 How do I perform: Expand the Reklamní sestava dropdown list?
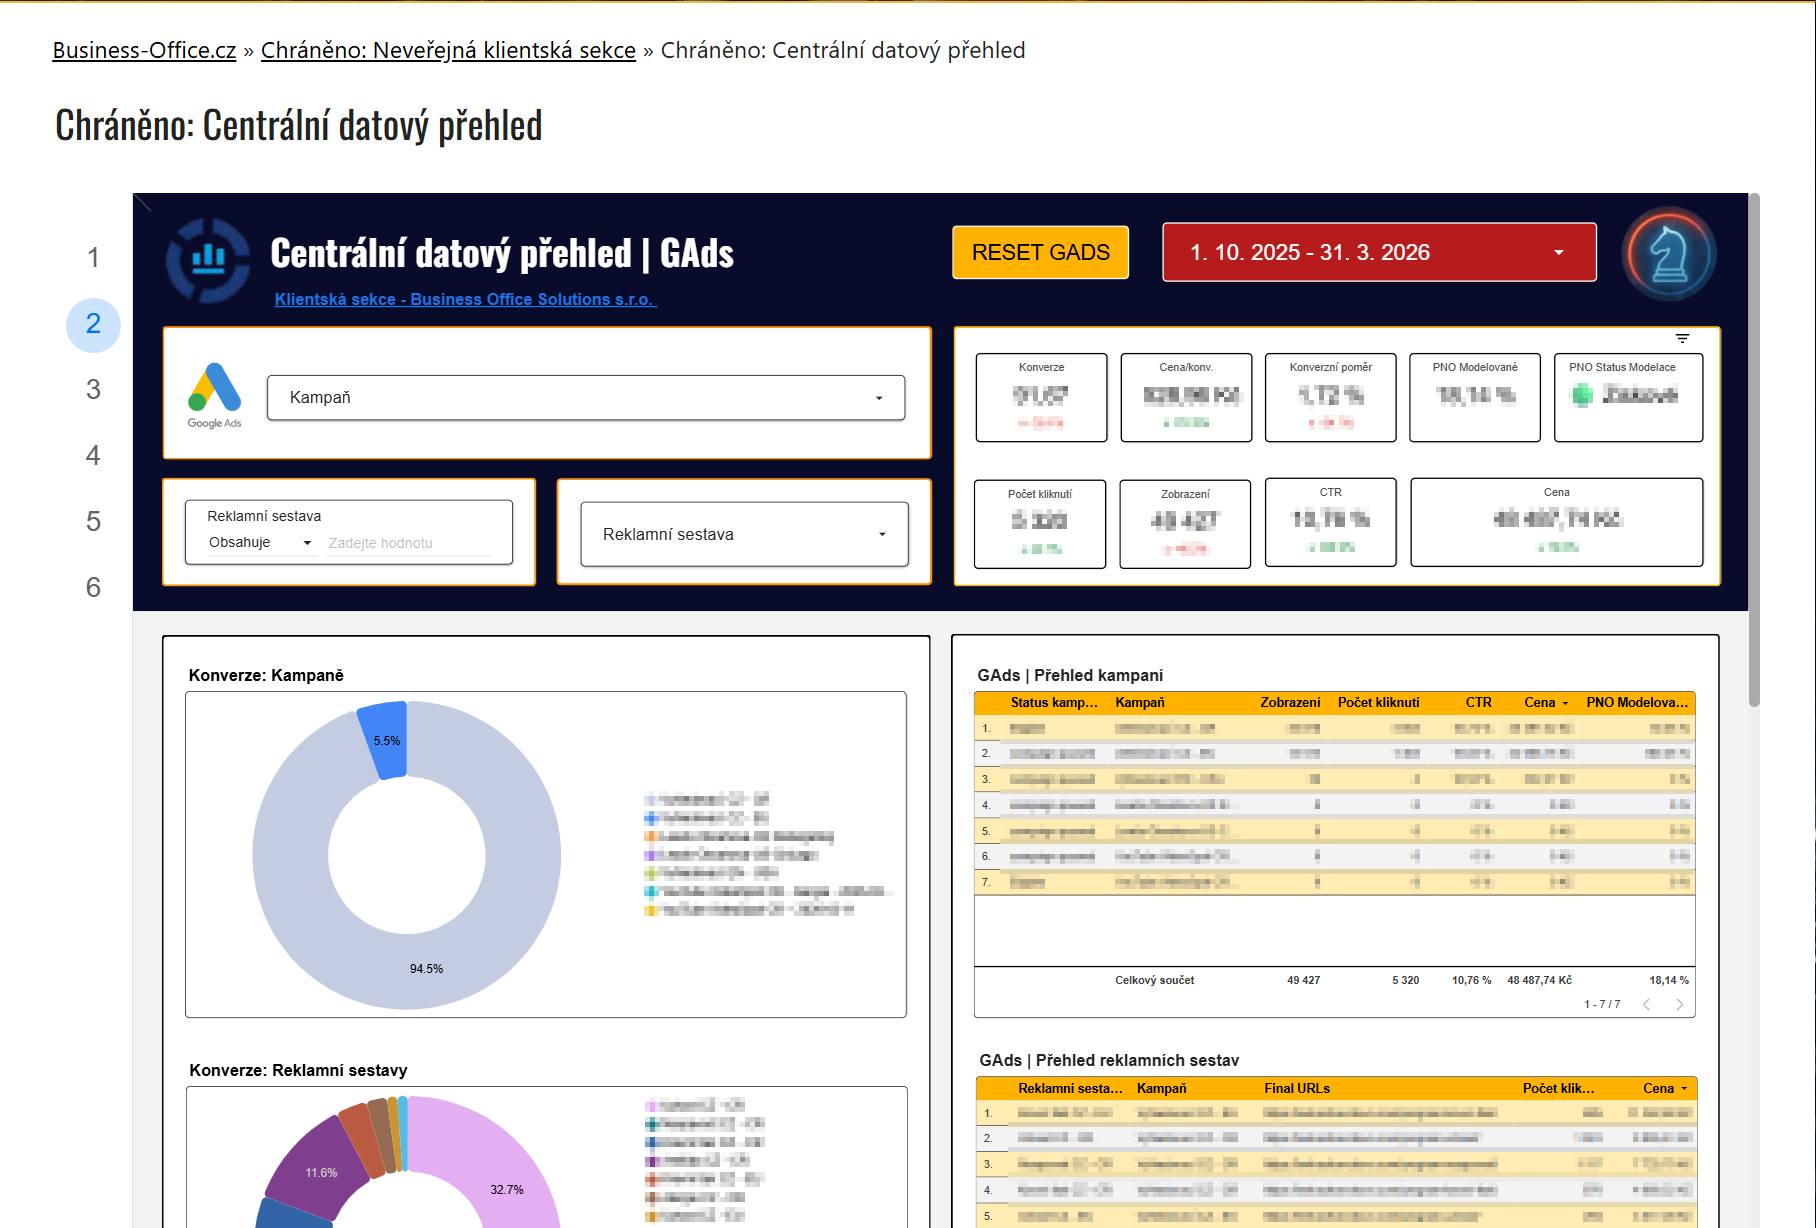pyautogui.click(x=744, y=535)
